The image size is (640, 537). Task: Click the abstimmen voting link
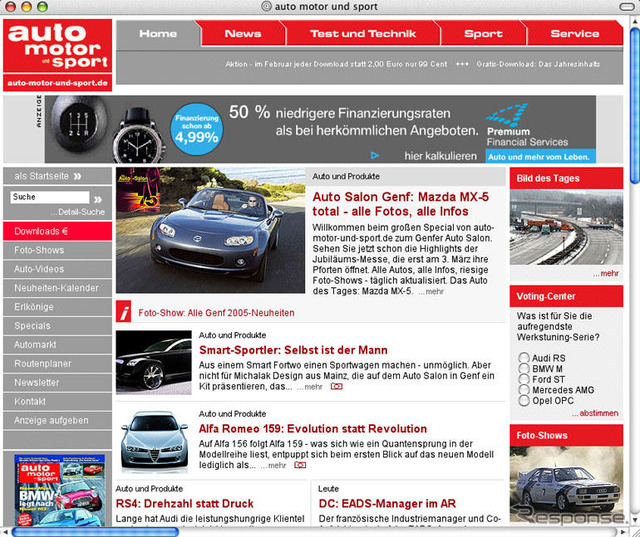pos(595,413)
